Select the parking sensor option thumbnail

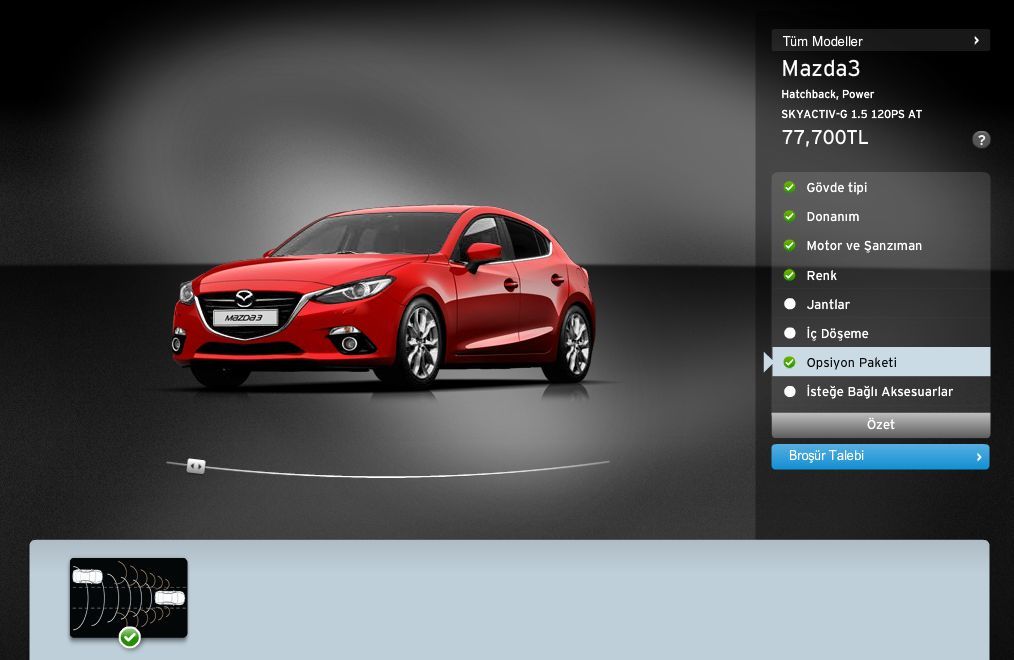click(x=128, y=595)
